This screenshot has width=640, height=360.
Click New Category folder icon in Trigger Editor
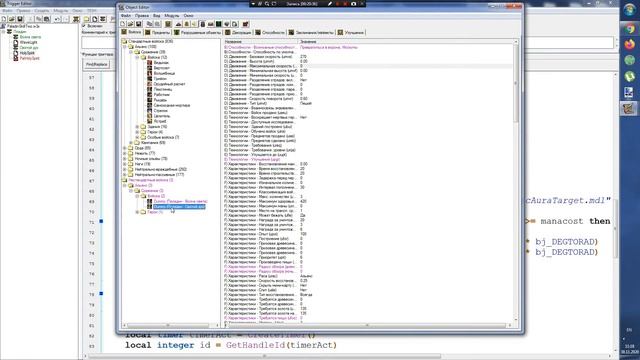click(87, 19)
